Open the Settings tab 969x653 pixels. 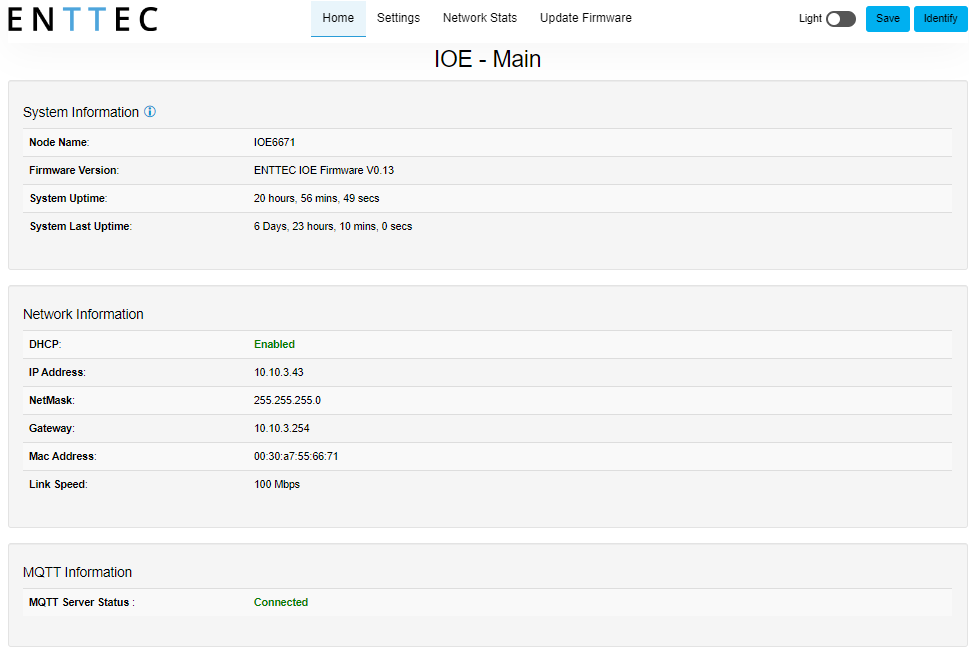click(x=399, y=19)
